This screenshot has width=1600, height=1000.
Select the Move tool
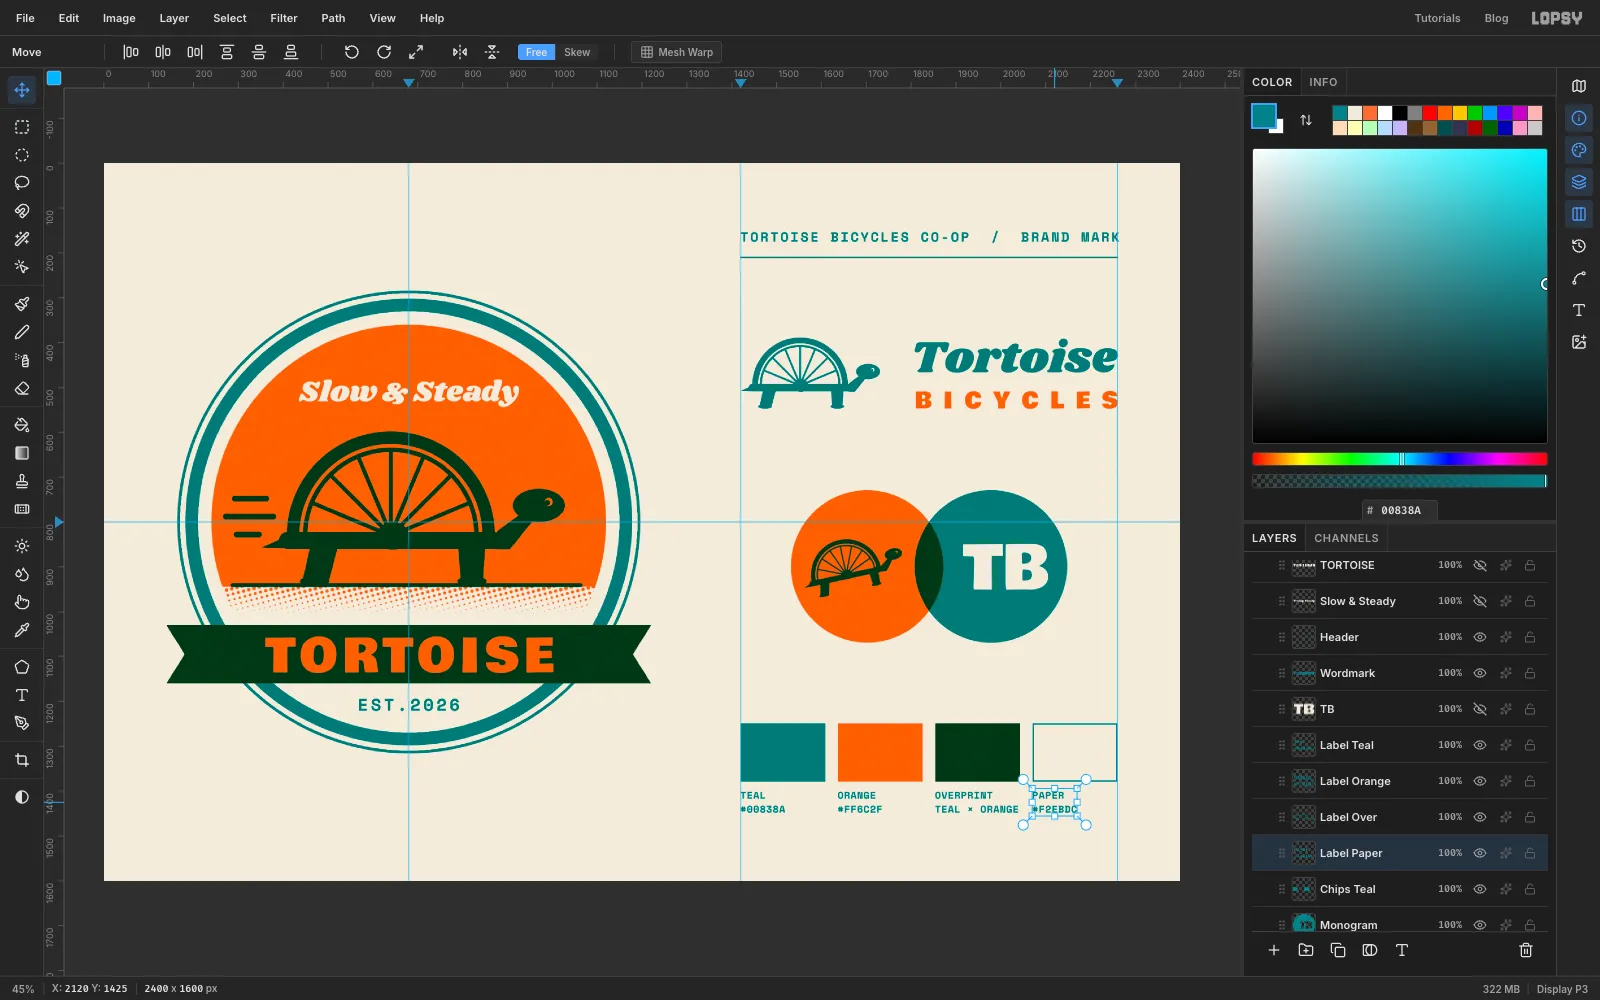coord(22,90)
